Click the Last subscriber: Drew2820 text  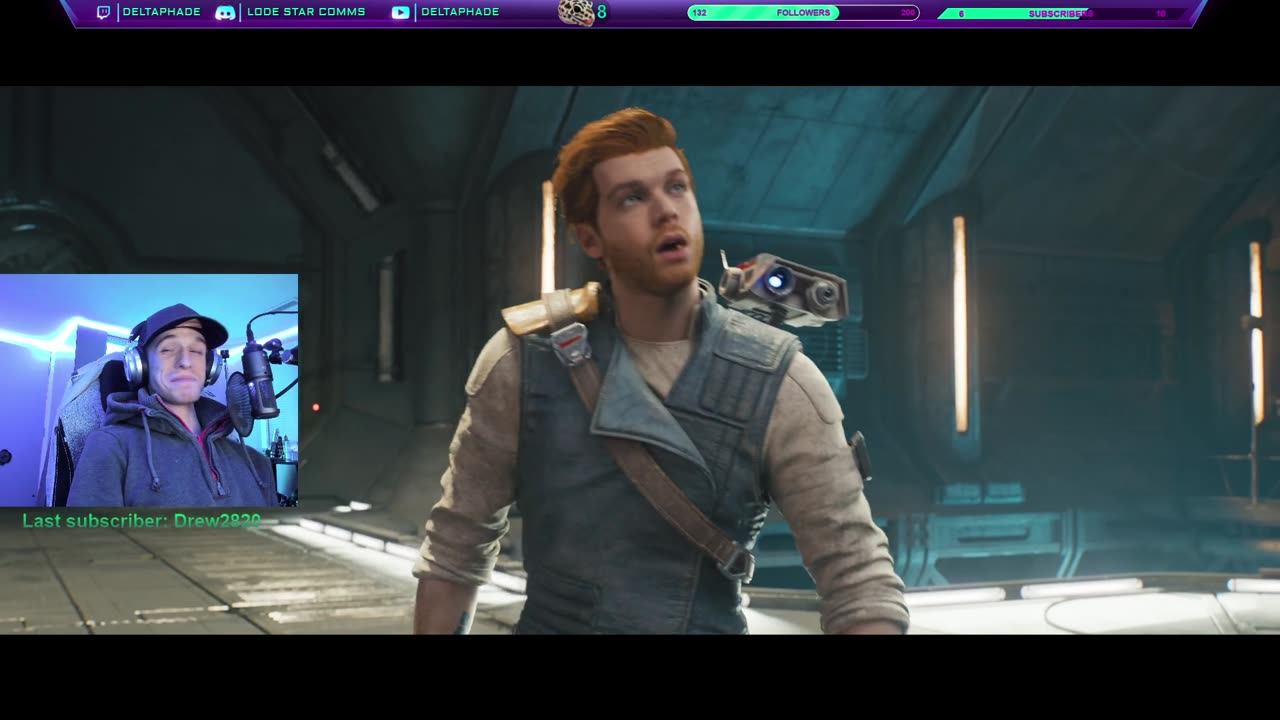tap(141, 521)
